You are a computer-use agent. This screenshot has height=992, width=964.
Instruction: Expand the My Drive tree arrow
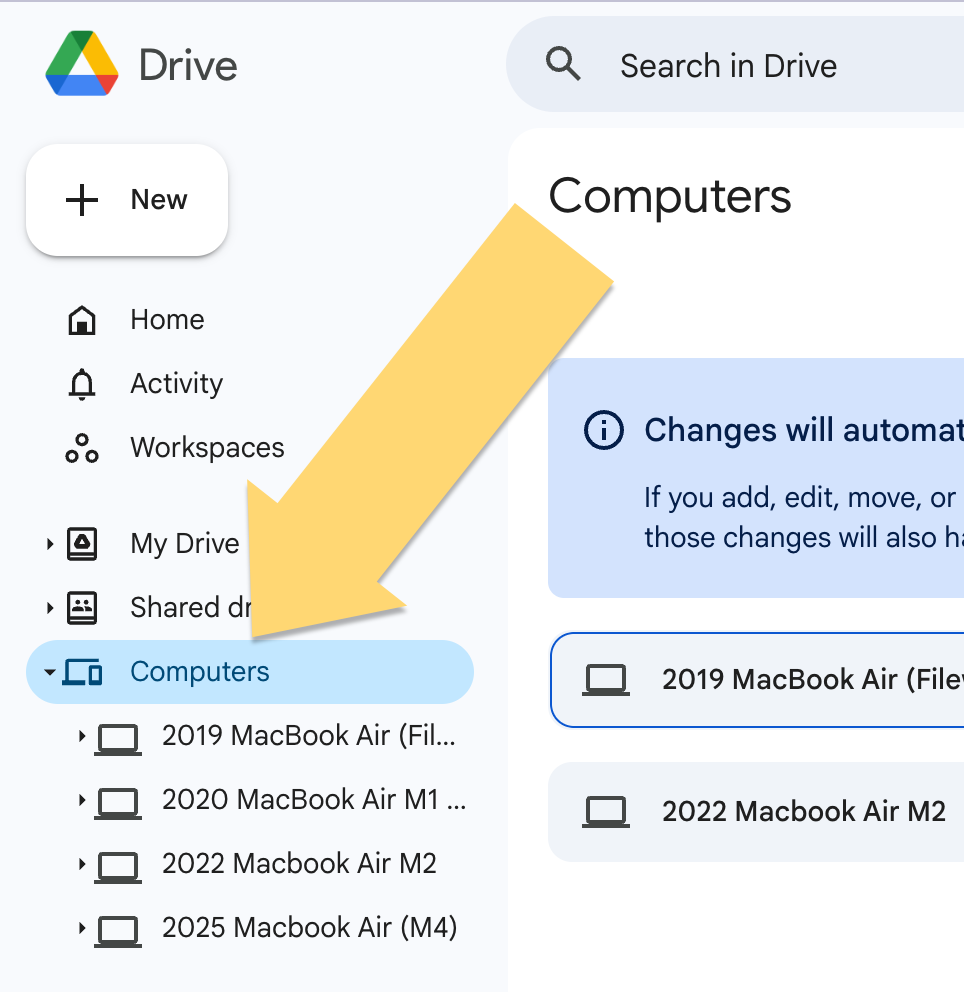pos(50,544)
